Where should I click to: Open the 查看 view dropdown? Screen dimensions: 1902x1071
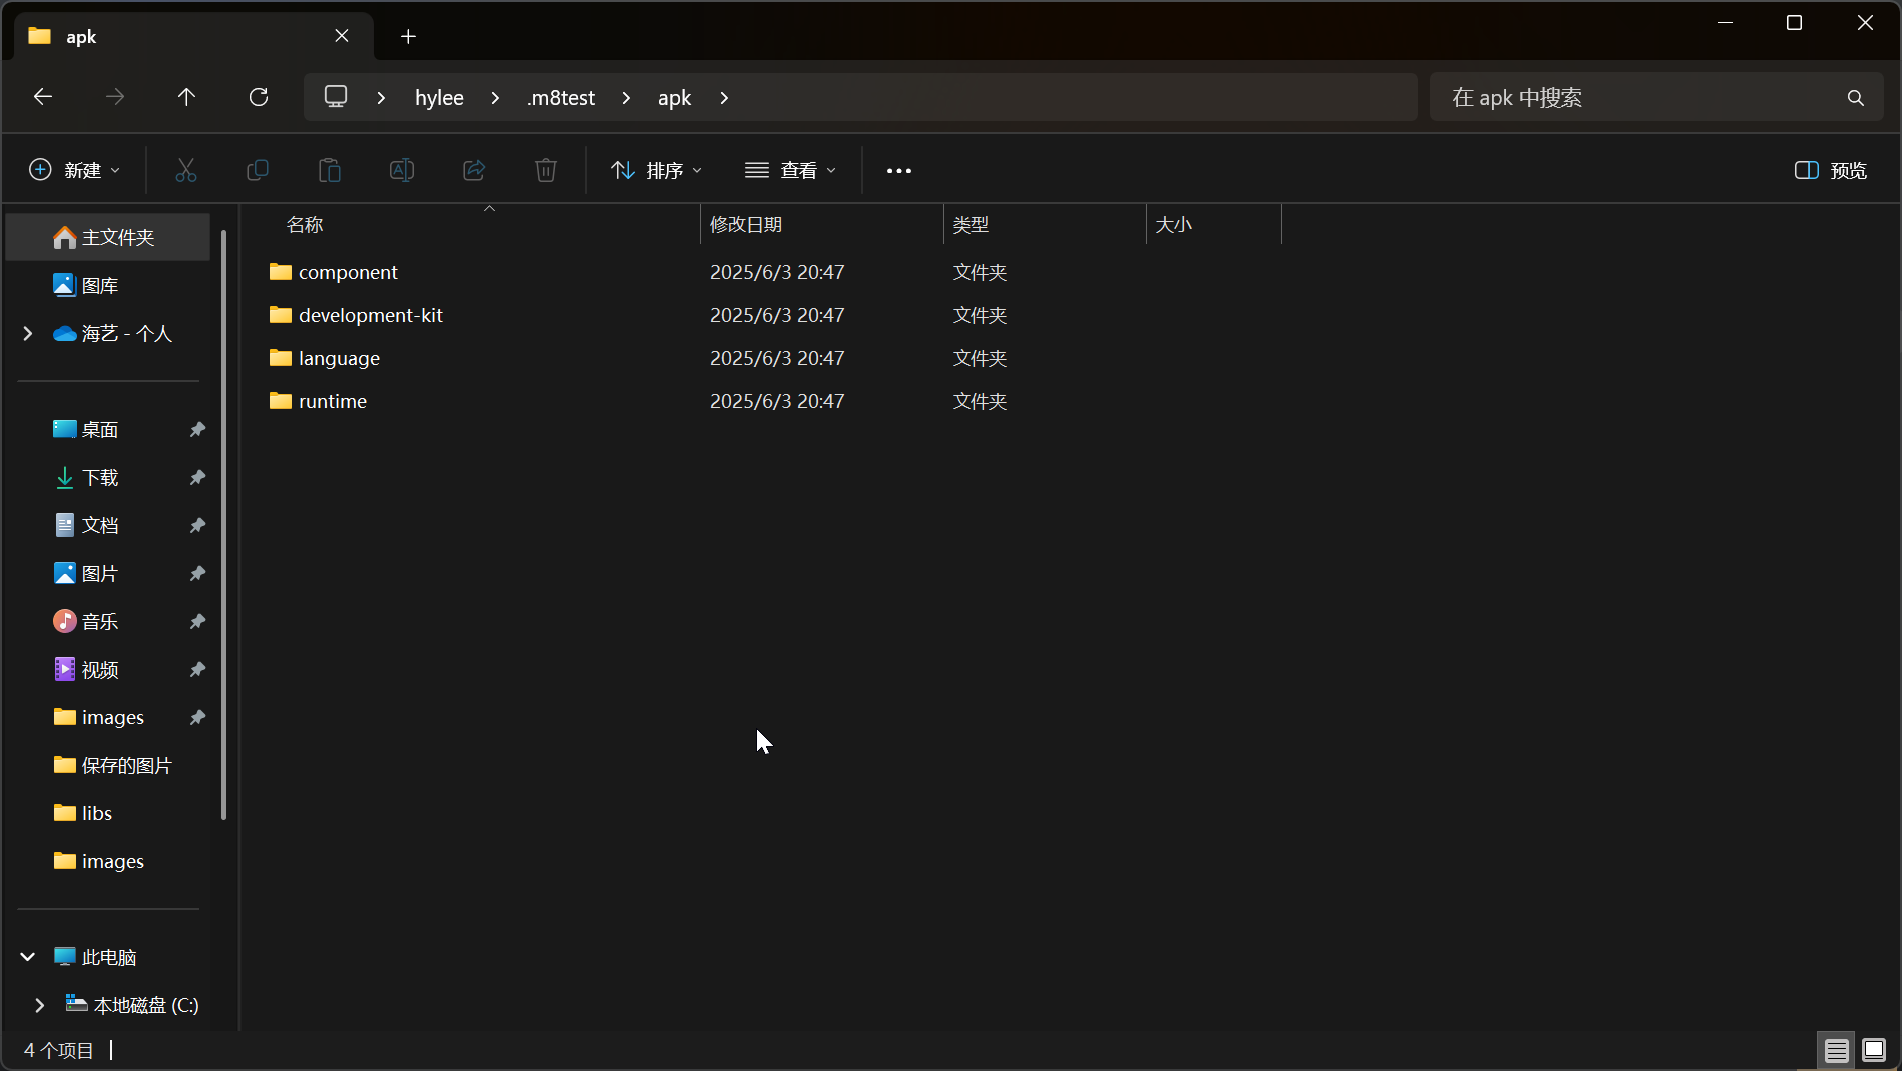[791, 170]
